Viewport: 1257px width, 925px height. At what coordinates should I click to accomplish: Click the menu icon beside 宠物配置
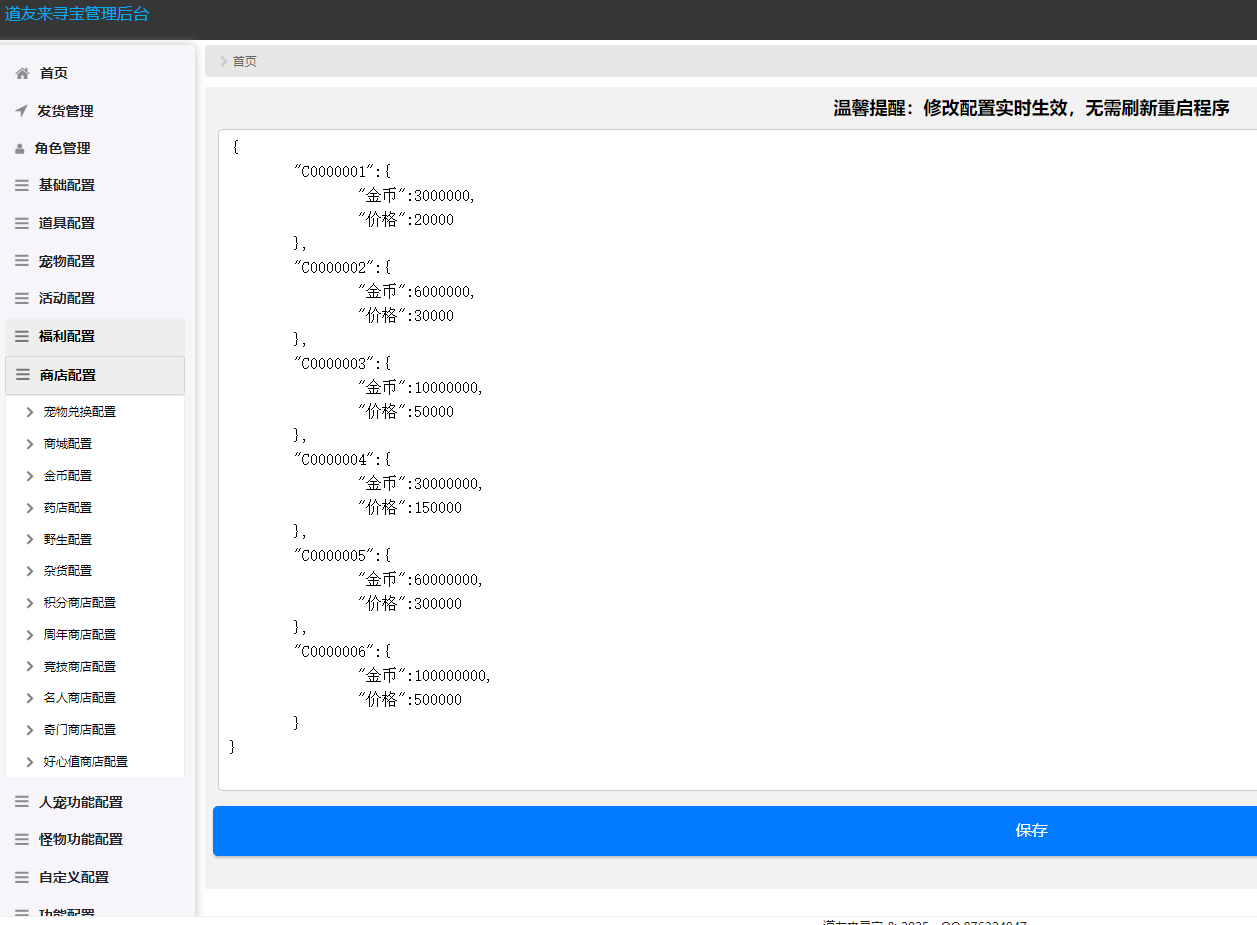pos(22,261)
